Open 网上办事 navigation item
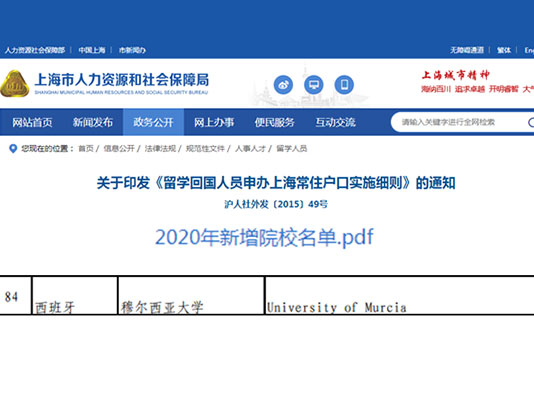This screenshot has width=534, height=394. (x=214, y=122)
